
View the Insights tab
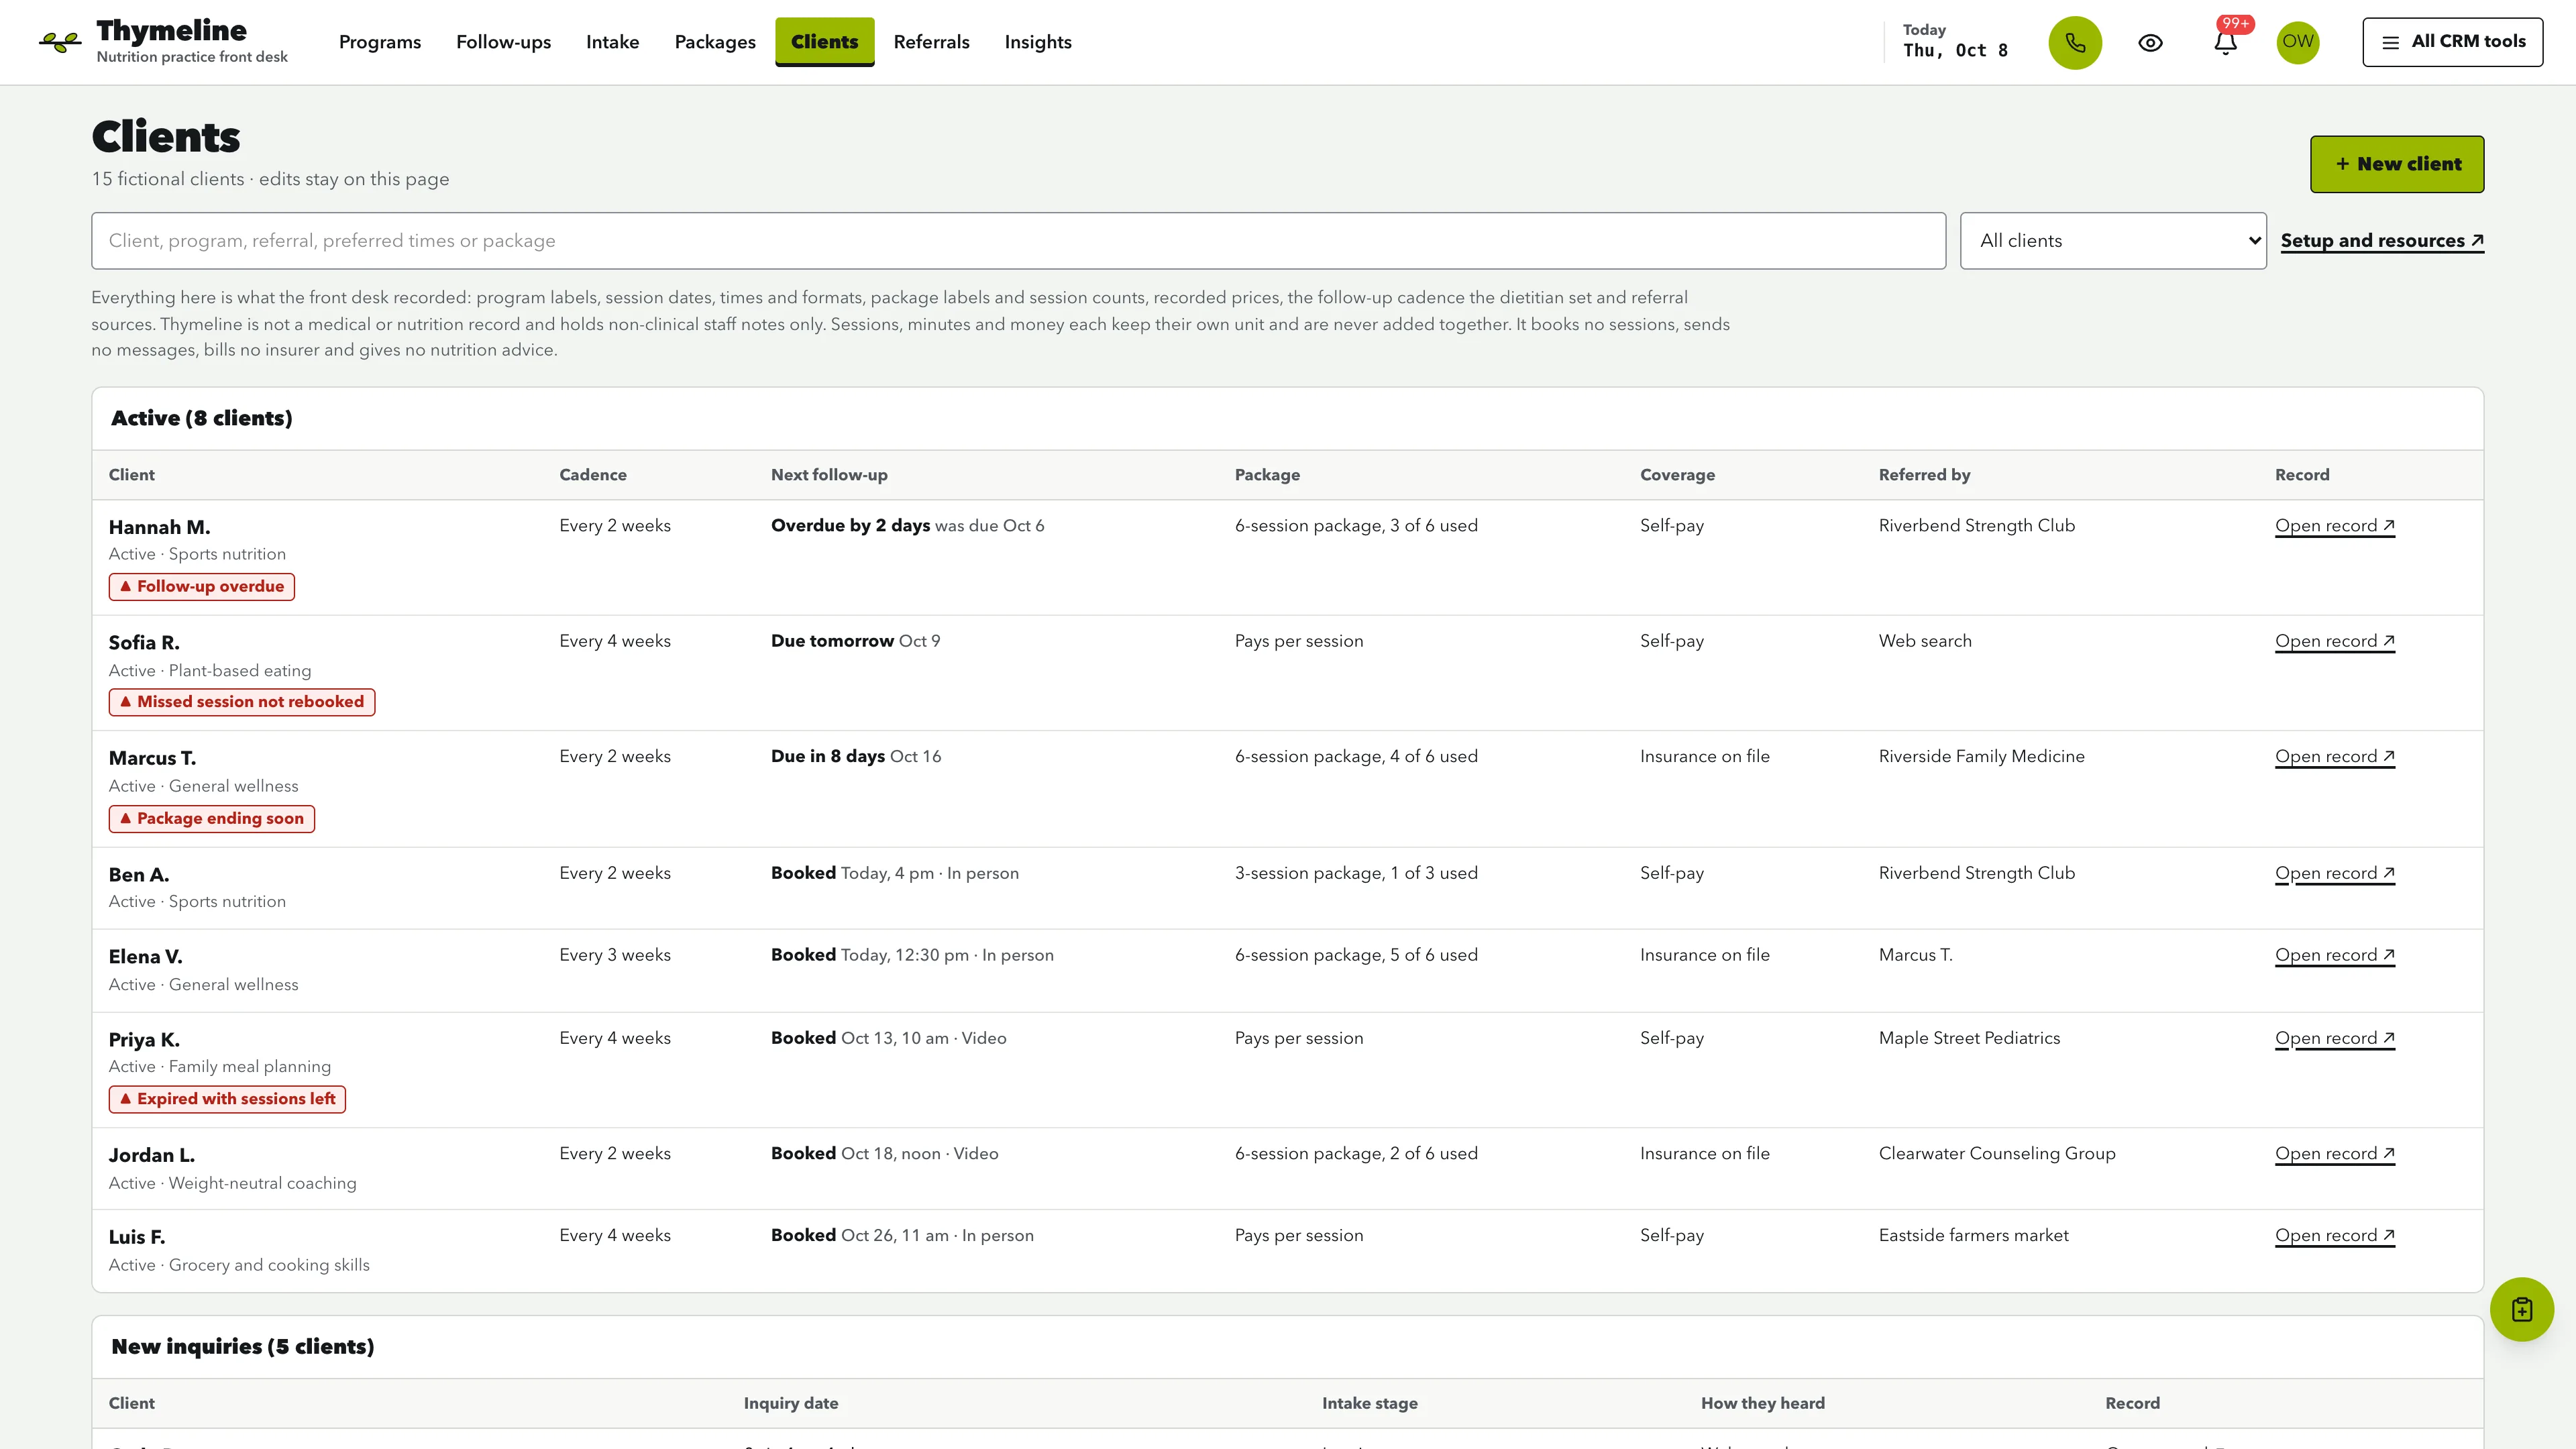tap(1038, 42)
